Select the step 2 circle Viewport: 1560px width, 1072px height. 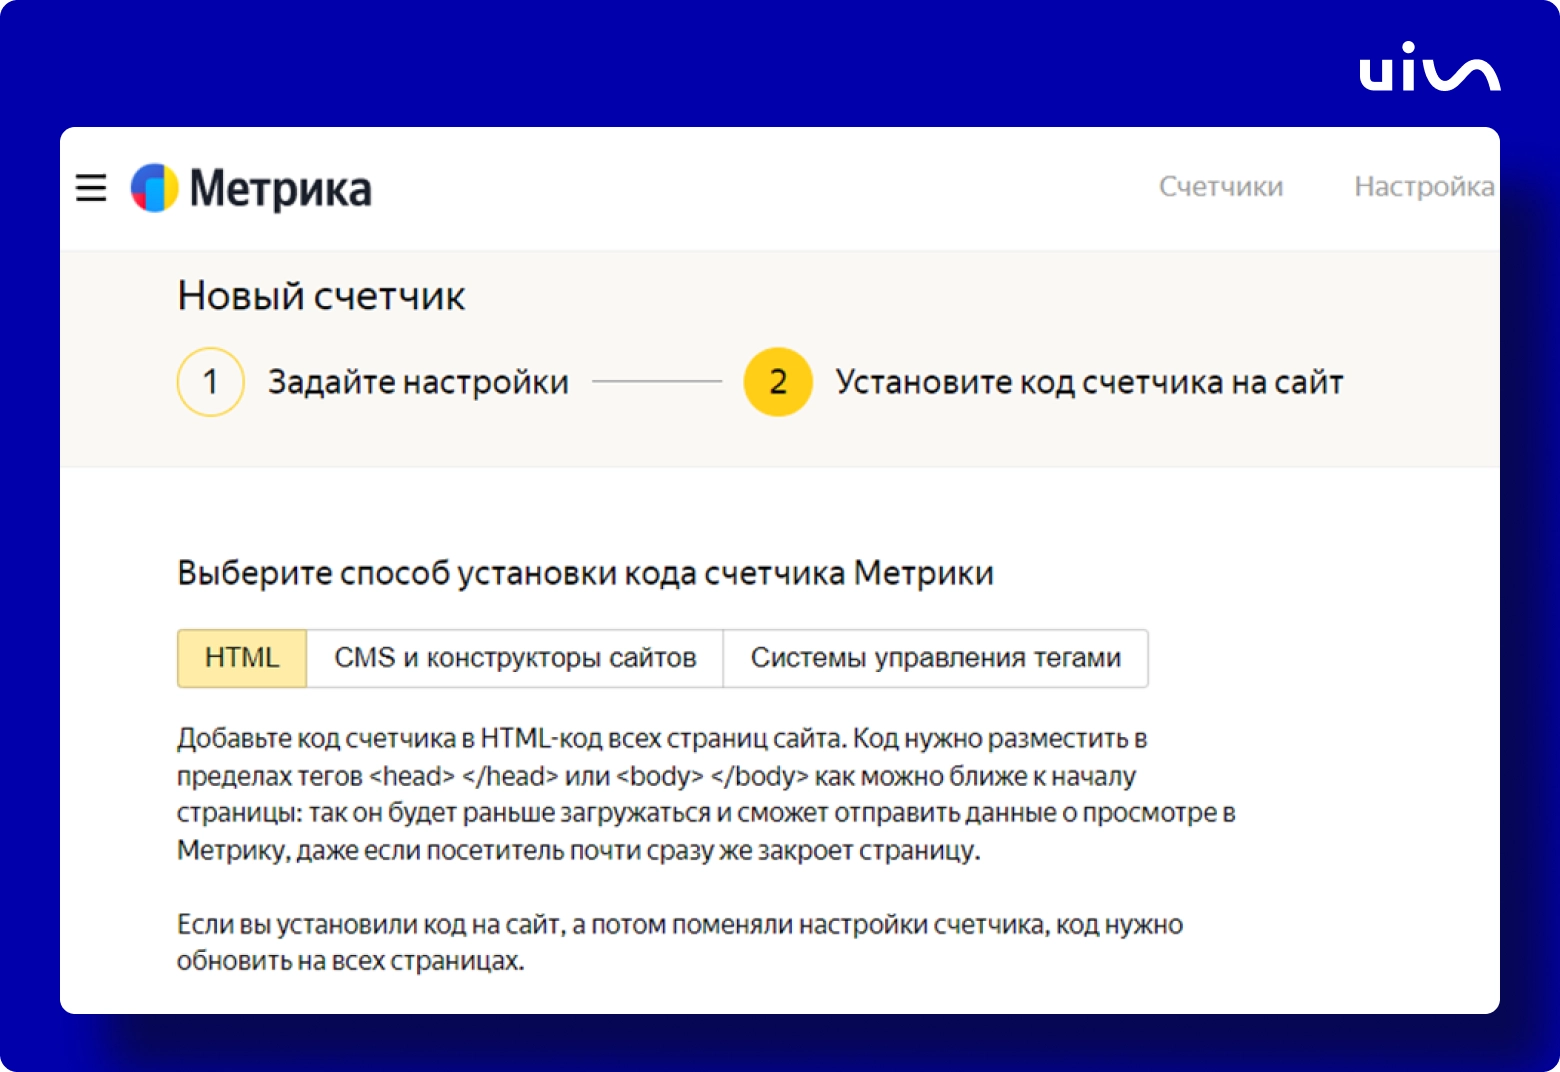(778, 382)
